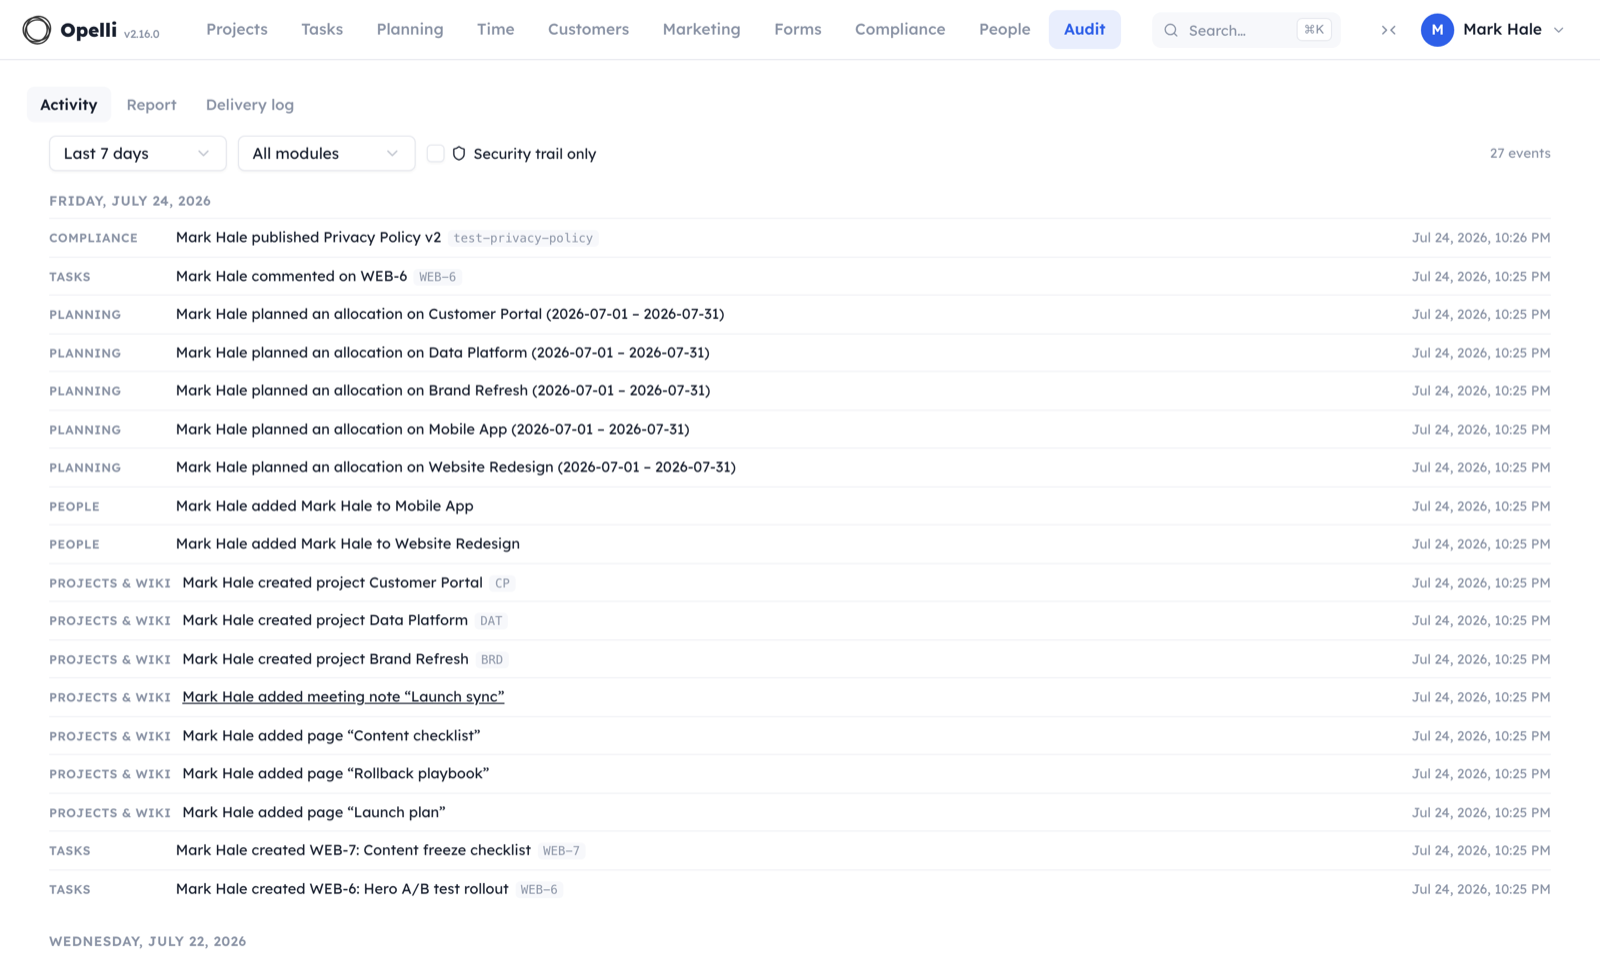Switch to the Delivery log tab

250,104
